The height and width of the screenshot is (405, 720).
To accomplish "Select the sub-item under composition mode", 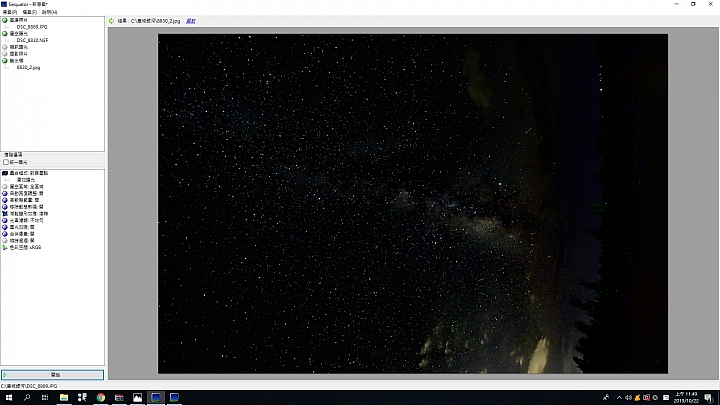I will pyautogui.click(x=26, y=180).
